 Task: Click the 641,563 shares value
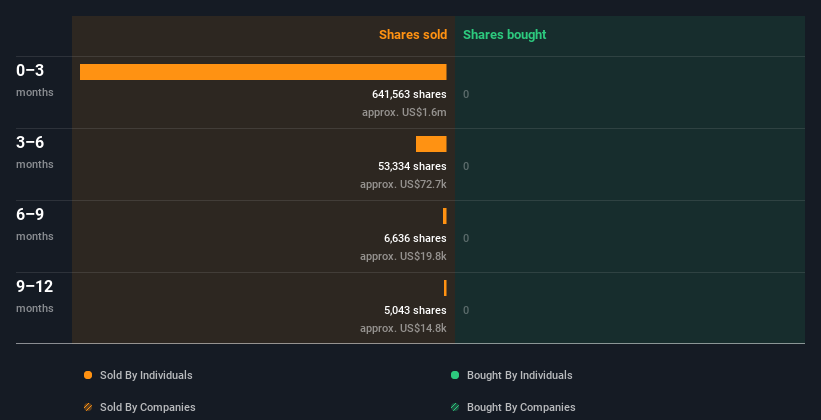tap(409, 94)
